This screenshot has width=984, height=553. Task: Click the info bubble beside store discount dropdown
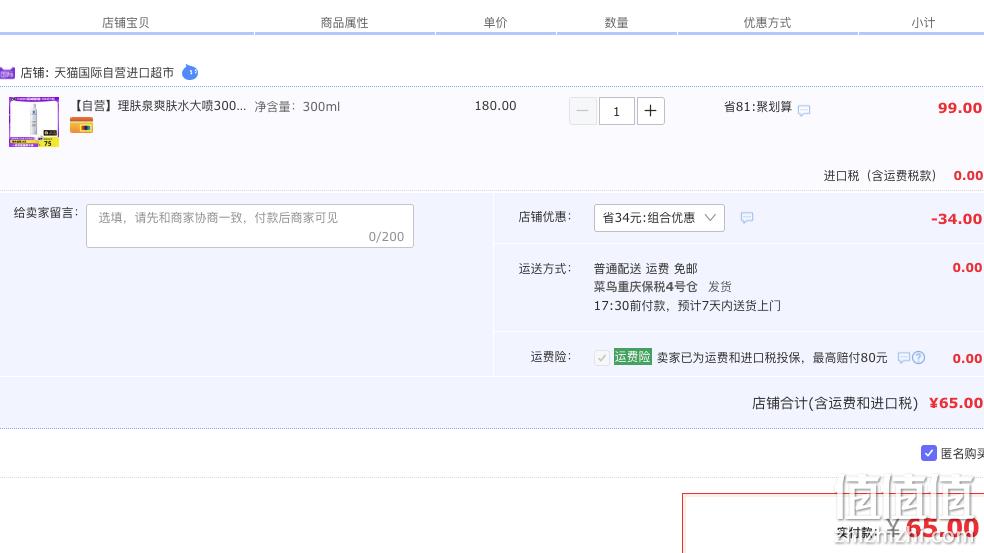747,218
